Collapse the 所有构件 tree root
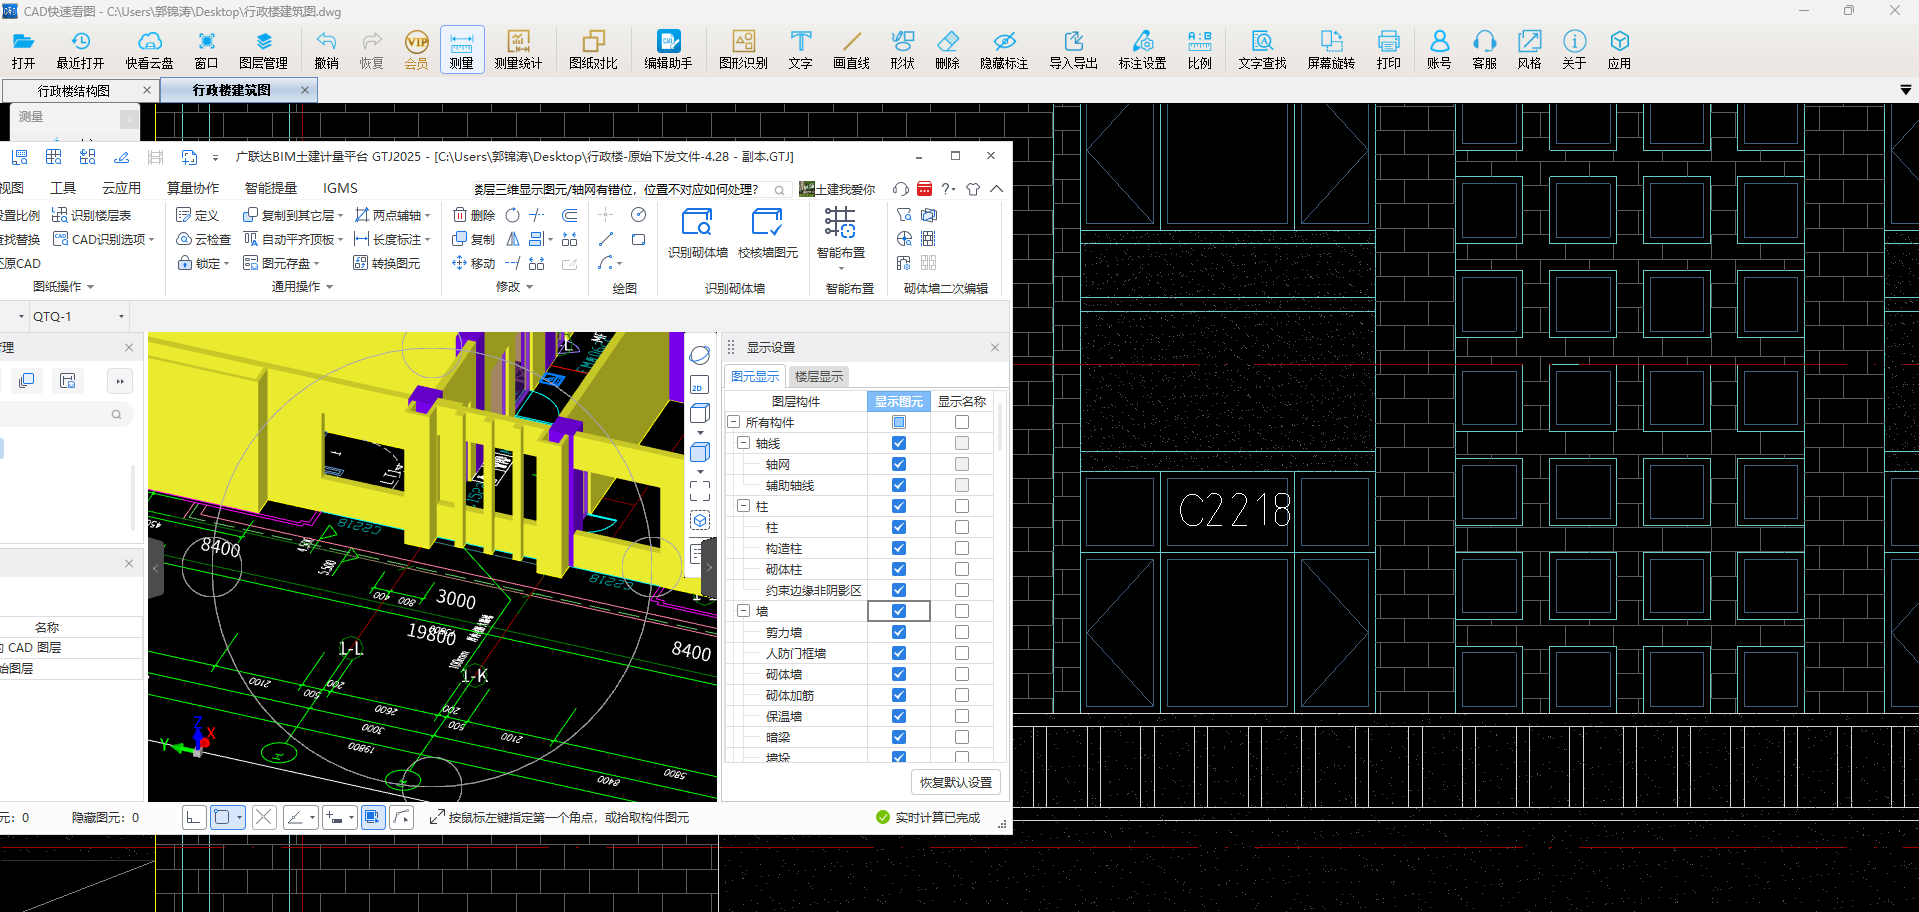 click(x=733, y=422)
